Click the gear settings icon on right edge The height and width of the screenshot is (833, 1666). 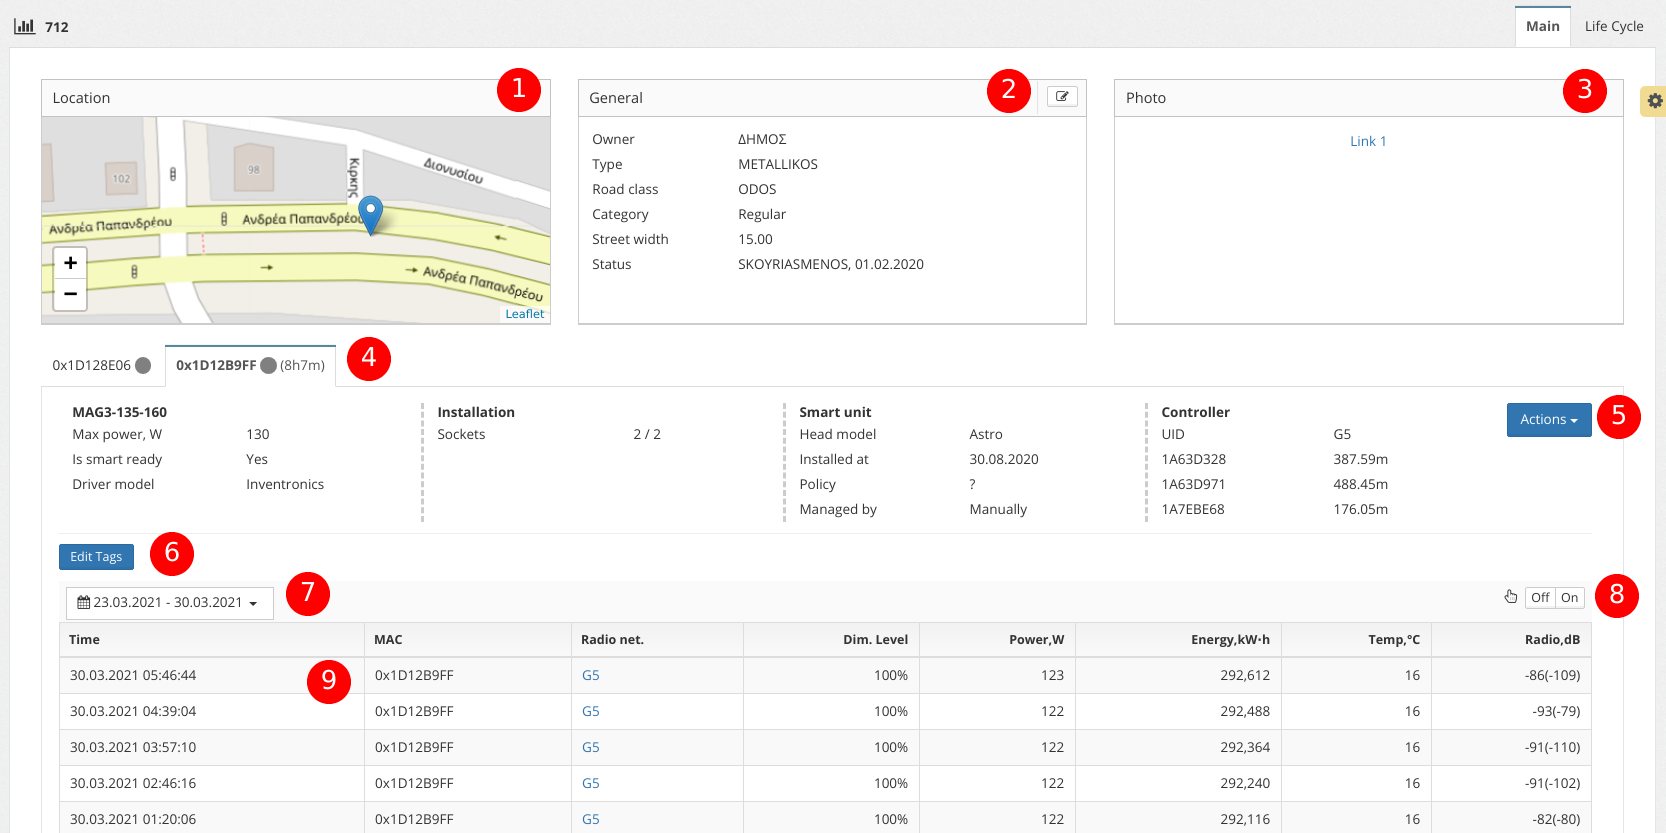[x=1654, y=101]
